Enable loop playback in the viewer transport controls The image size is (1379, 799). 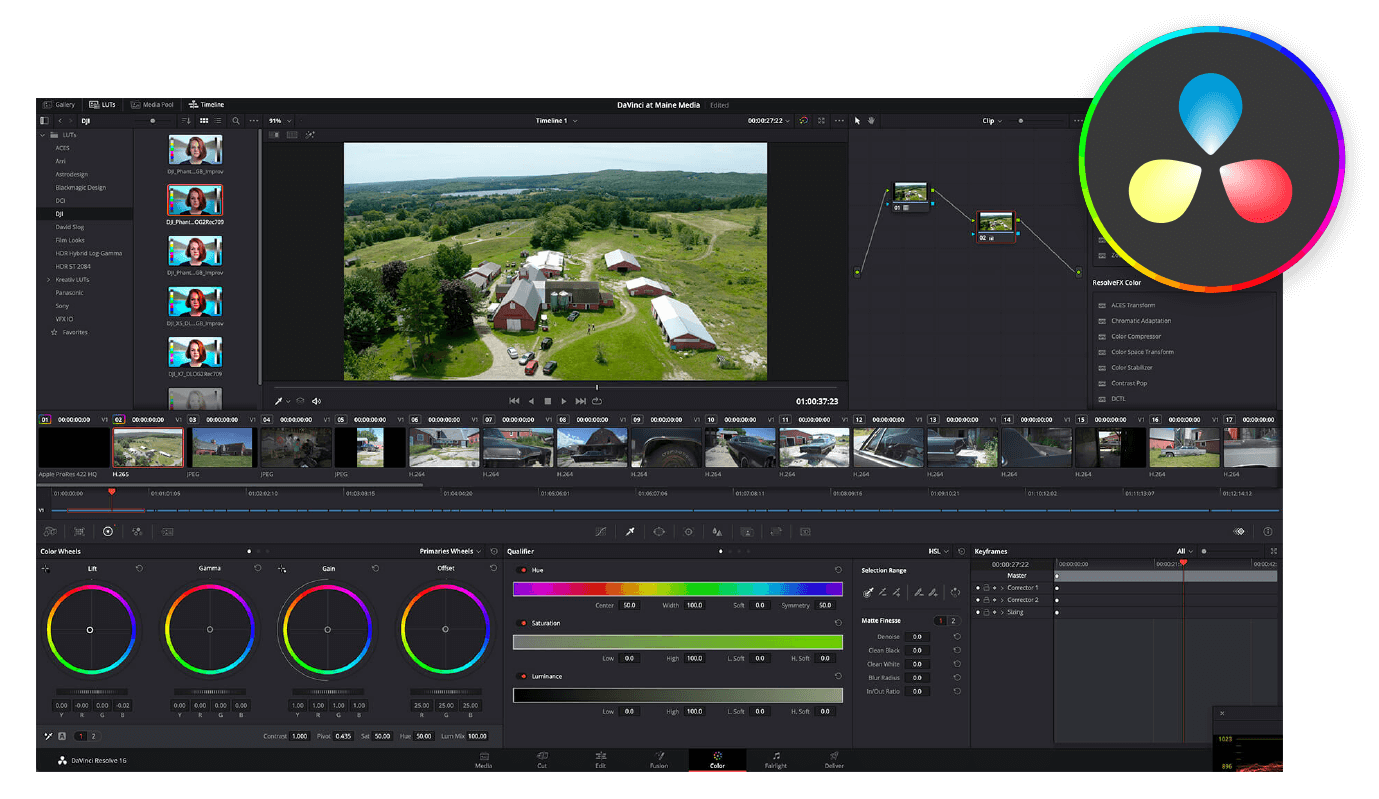click(597, 401)
